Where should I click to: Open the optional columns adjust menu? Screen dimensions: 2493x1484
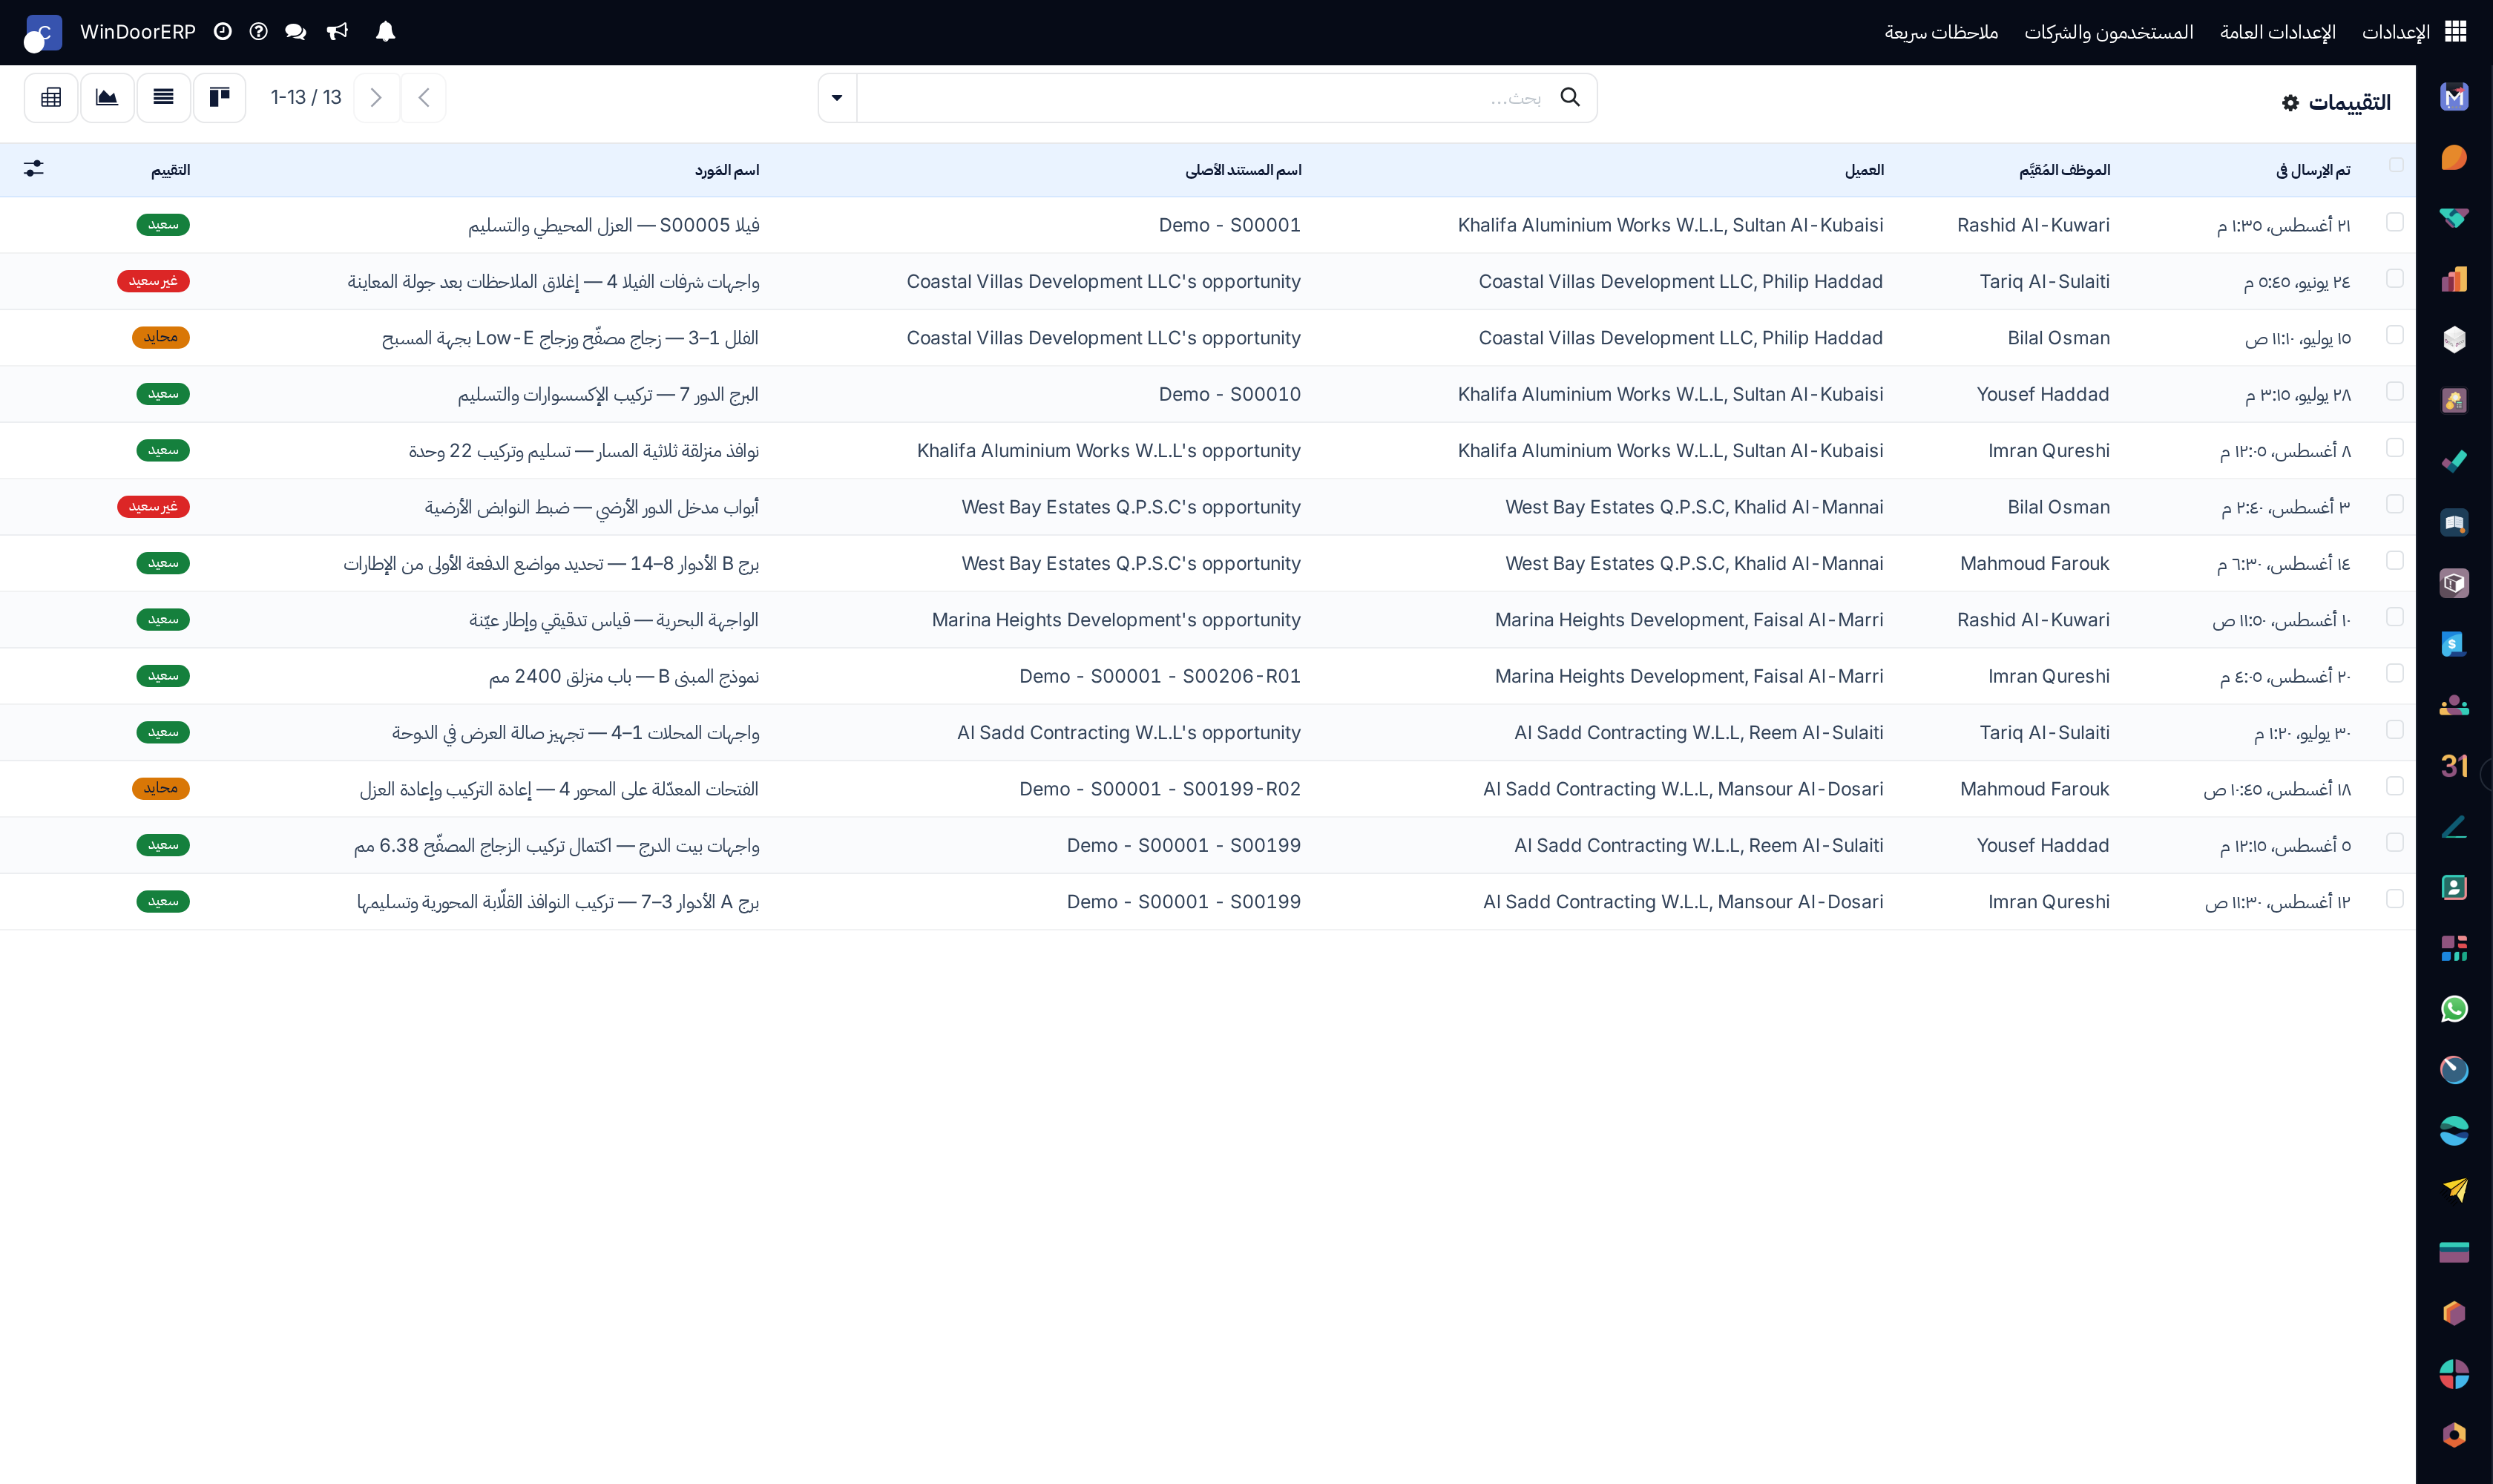pyautogui.click(x=34, y=169)
